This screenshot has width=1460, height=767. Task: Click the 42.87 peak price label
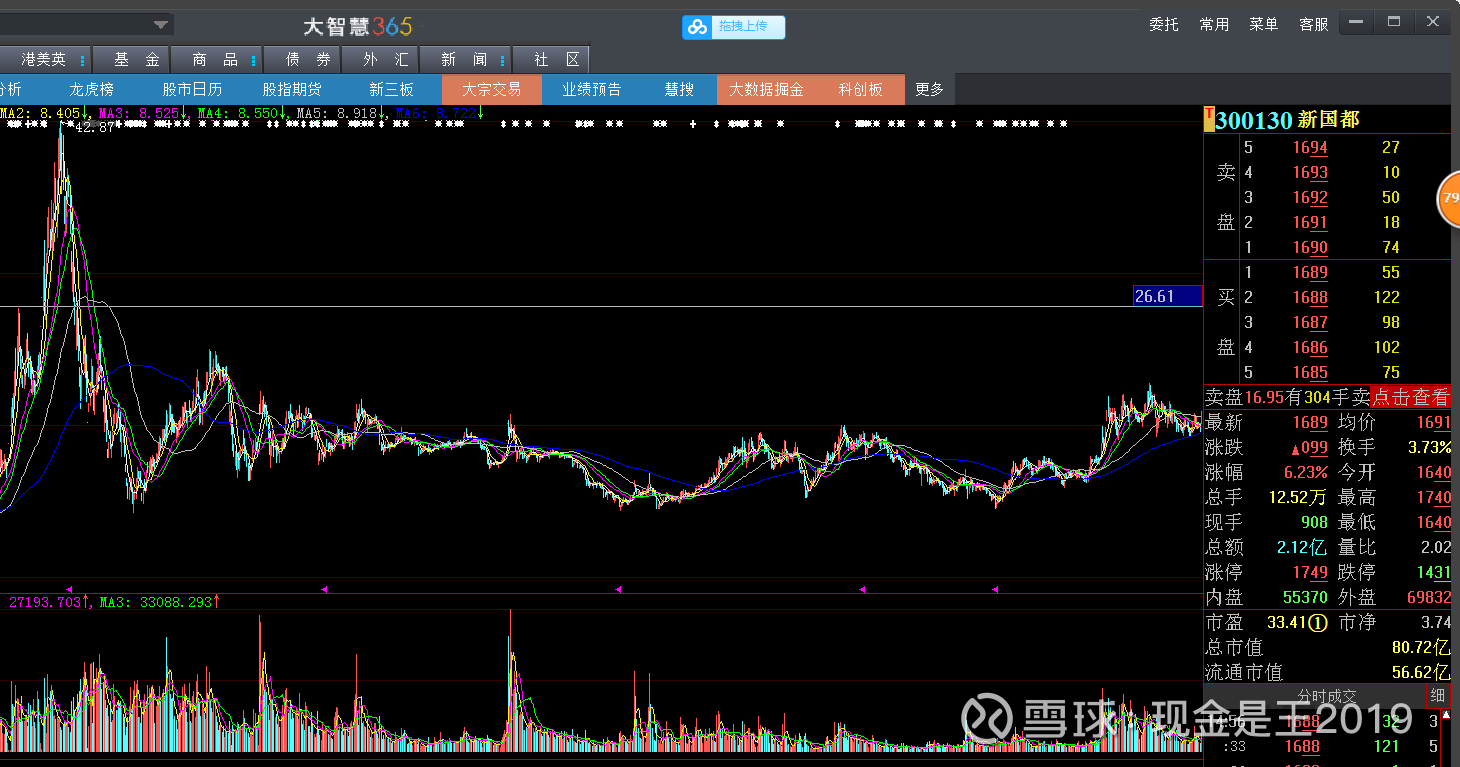(x=93, y=127)
